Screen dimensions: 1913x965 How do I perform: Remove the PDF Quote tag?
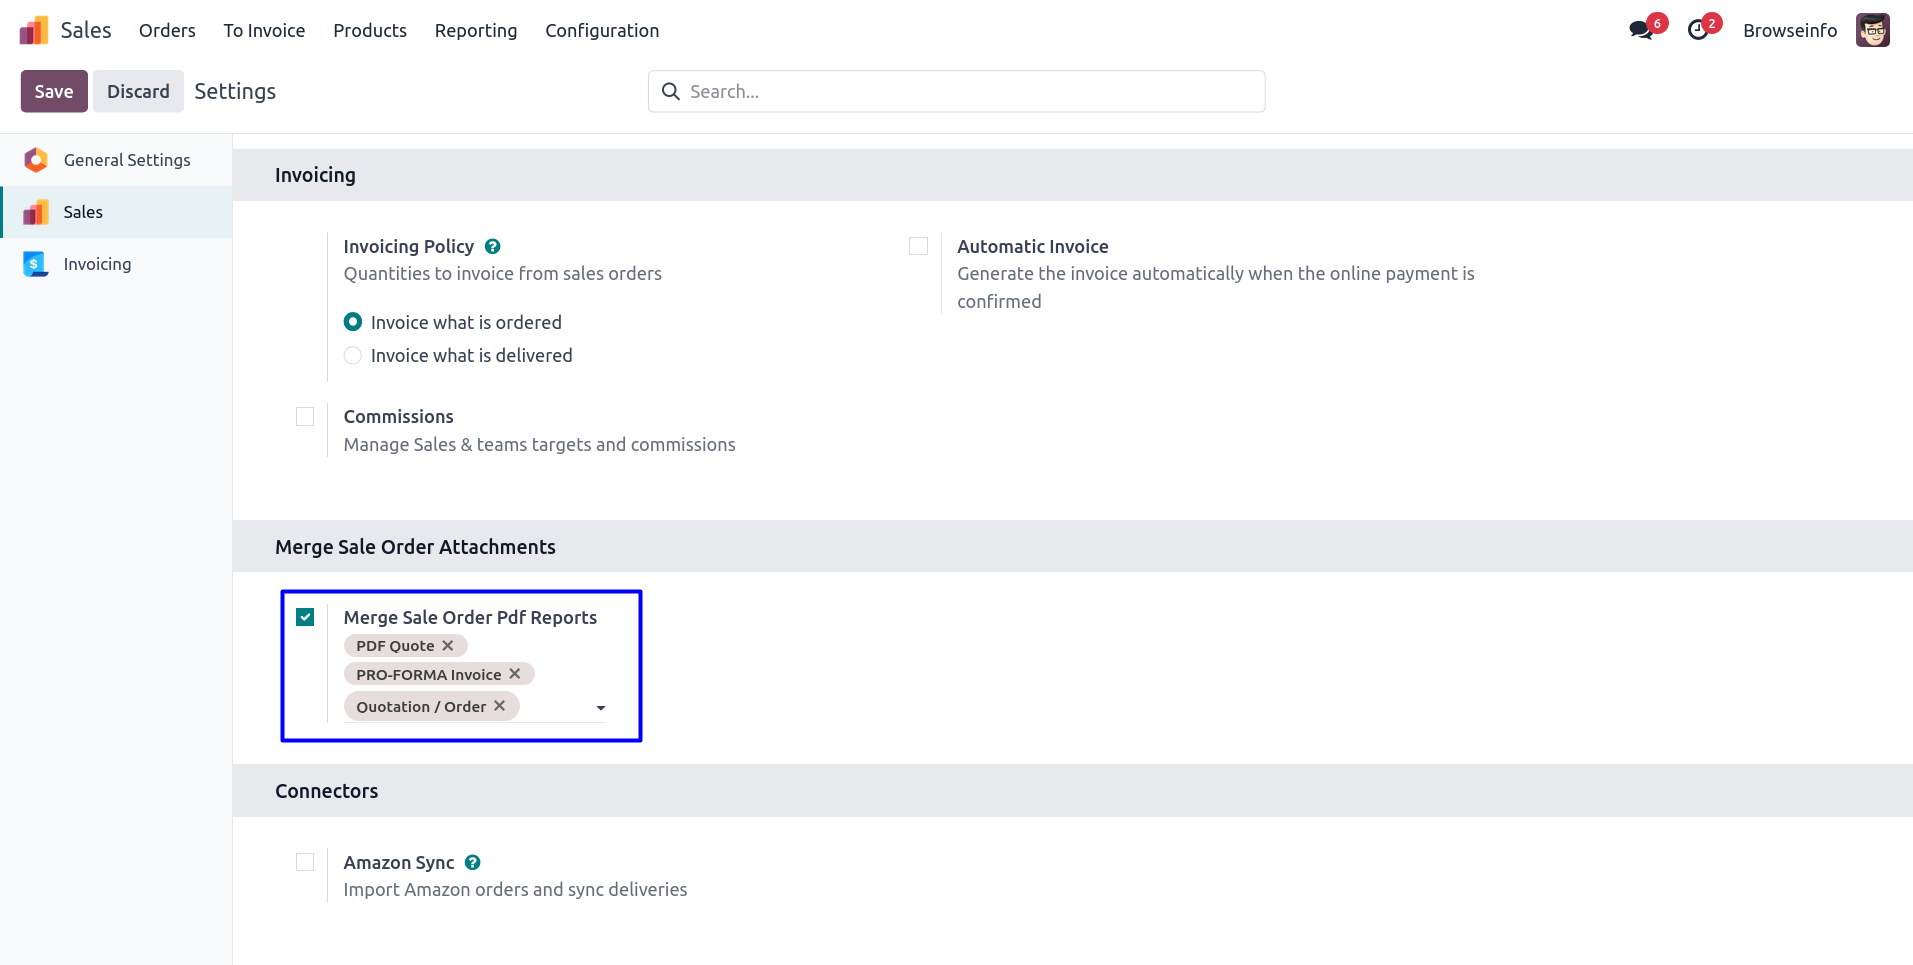pos(448,646)
